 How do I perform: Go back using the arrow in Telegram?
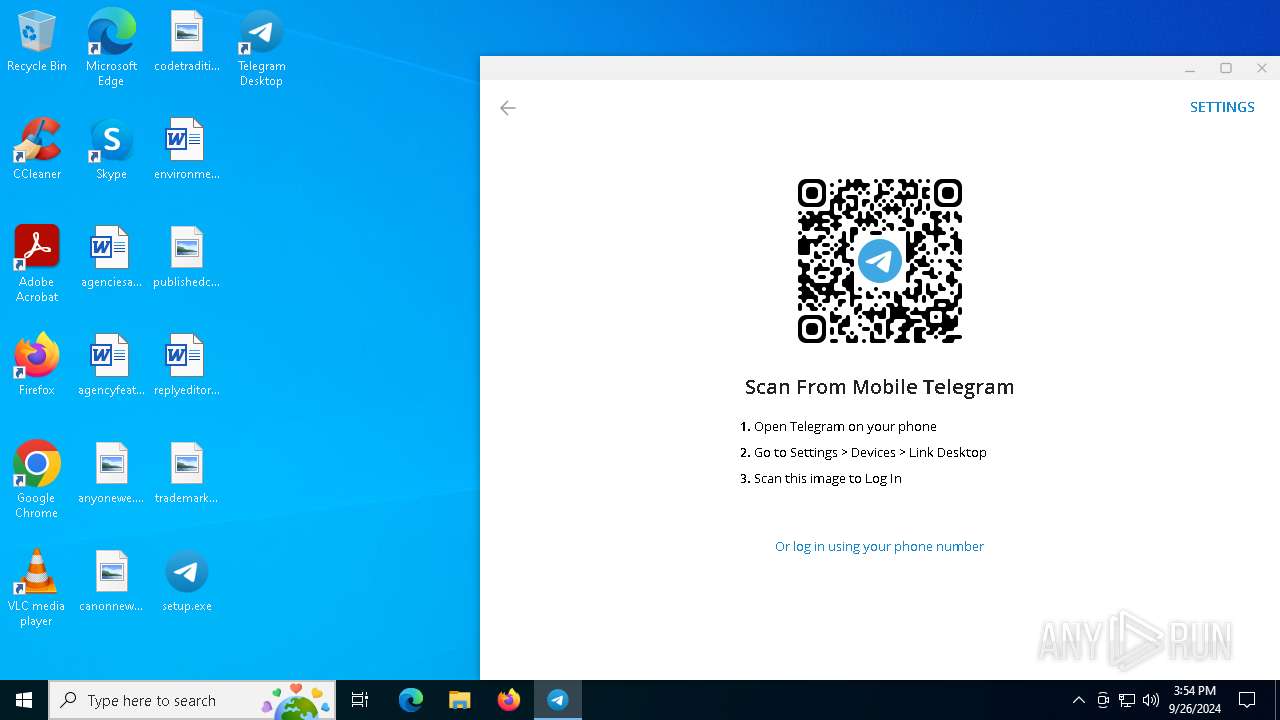(508, 108)
